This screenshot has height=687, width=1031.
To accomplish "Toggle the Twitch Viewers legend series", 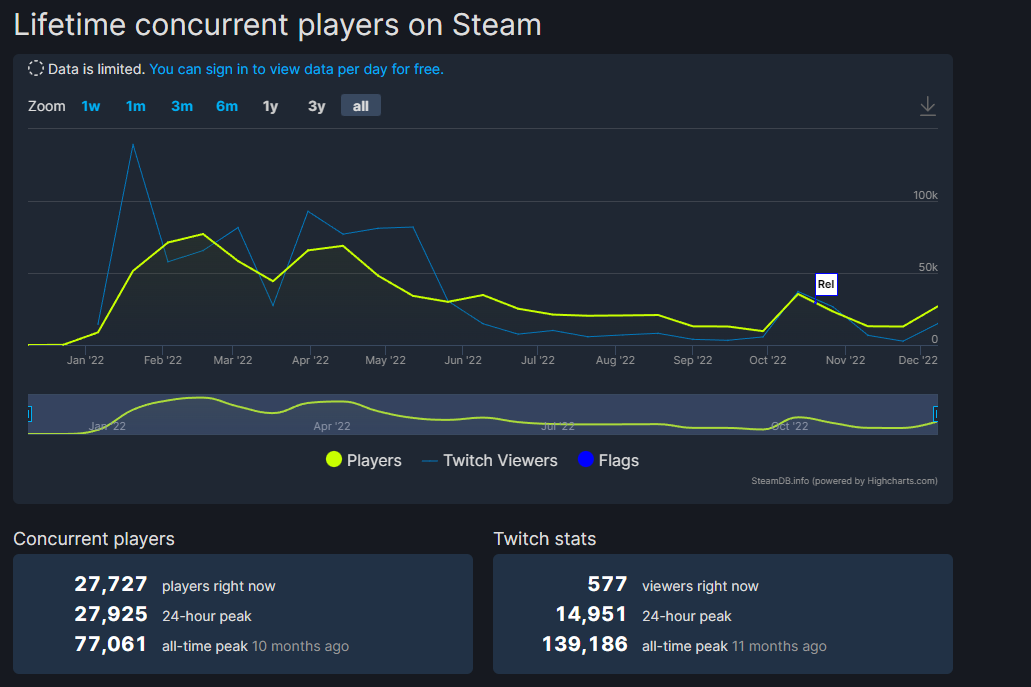I will [x=490, y=460].
